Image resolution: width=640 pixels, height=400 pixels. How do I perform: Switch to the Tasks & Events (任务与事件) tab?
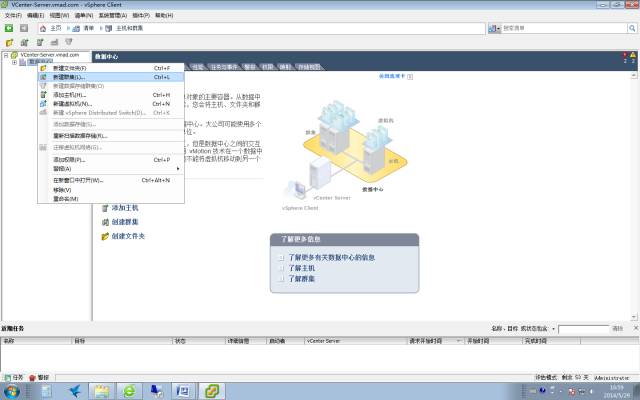[224, 67]
